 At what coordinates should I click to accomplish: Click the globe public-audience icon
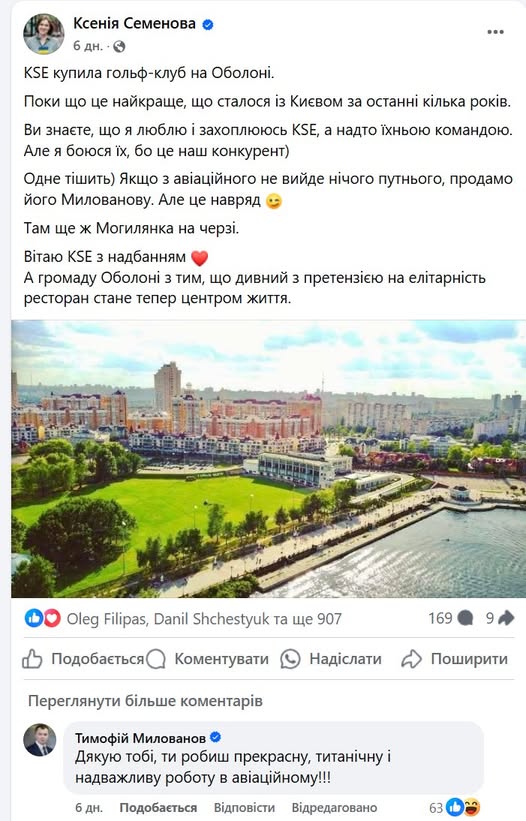[x=119, y=47]
